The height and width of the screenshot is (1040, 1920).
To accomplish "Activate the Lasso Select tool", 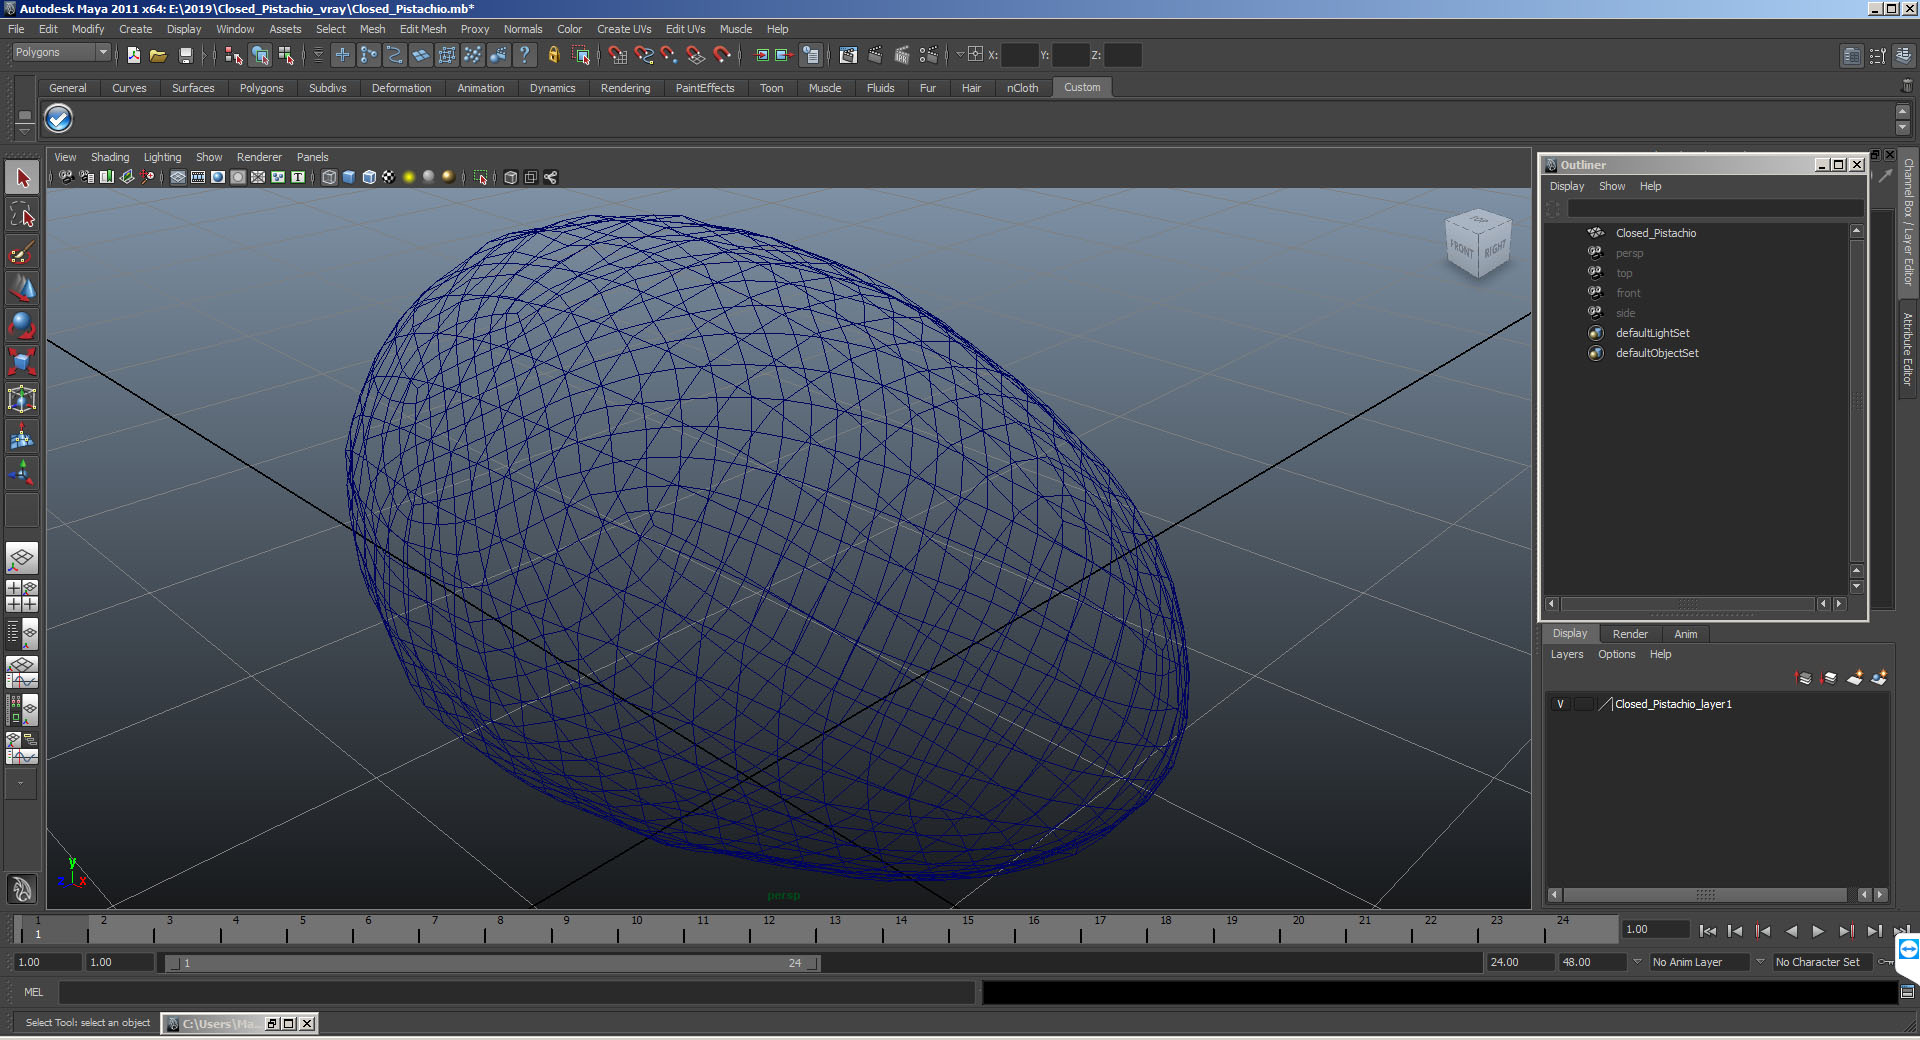I will 22,214.
